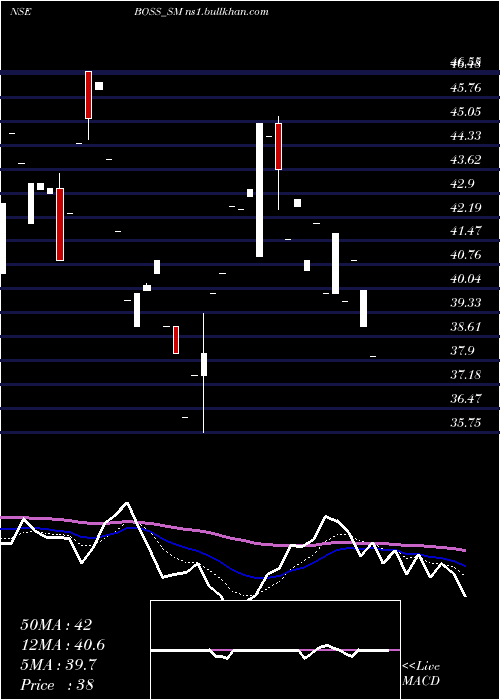This screenshot has width=500, height=700.
Task: Select the 40.04 price axis label
Action: click(x=466, y=279)
